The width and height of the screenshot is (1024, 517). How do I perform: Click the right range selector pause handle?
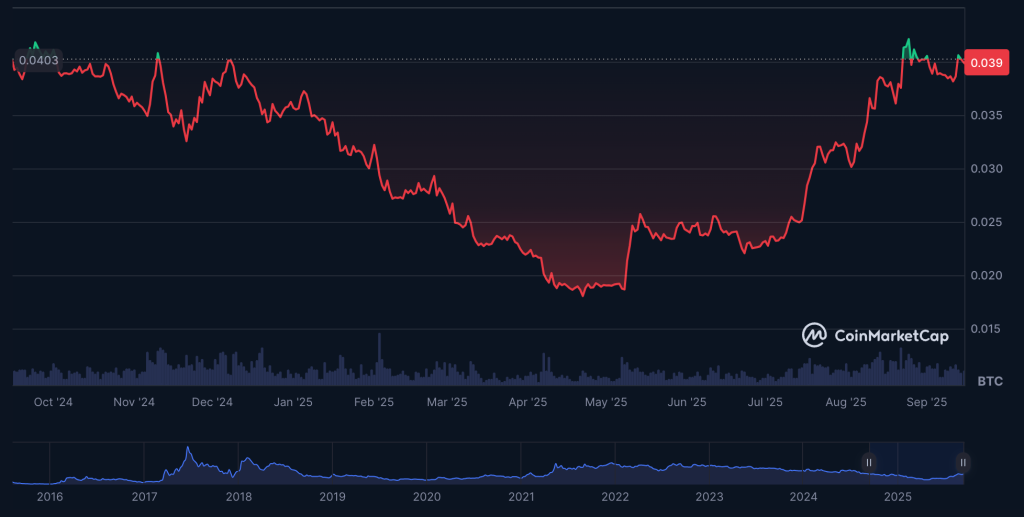pyautogui.click(x=963, y=462)
